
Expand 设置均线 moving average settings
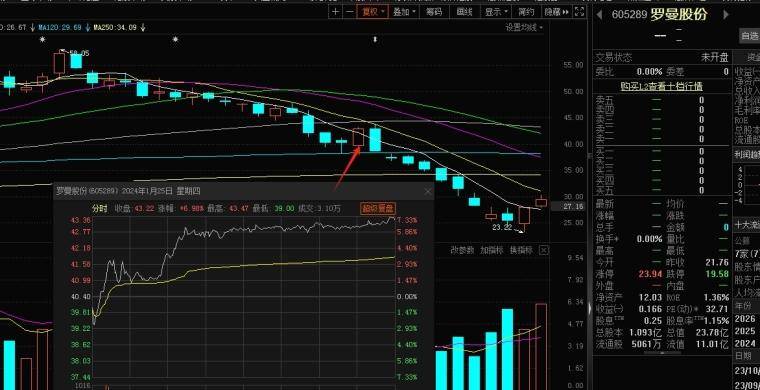click(524, 28)
